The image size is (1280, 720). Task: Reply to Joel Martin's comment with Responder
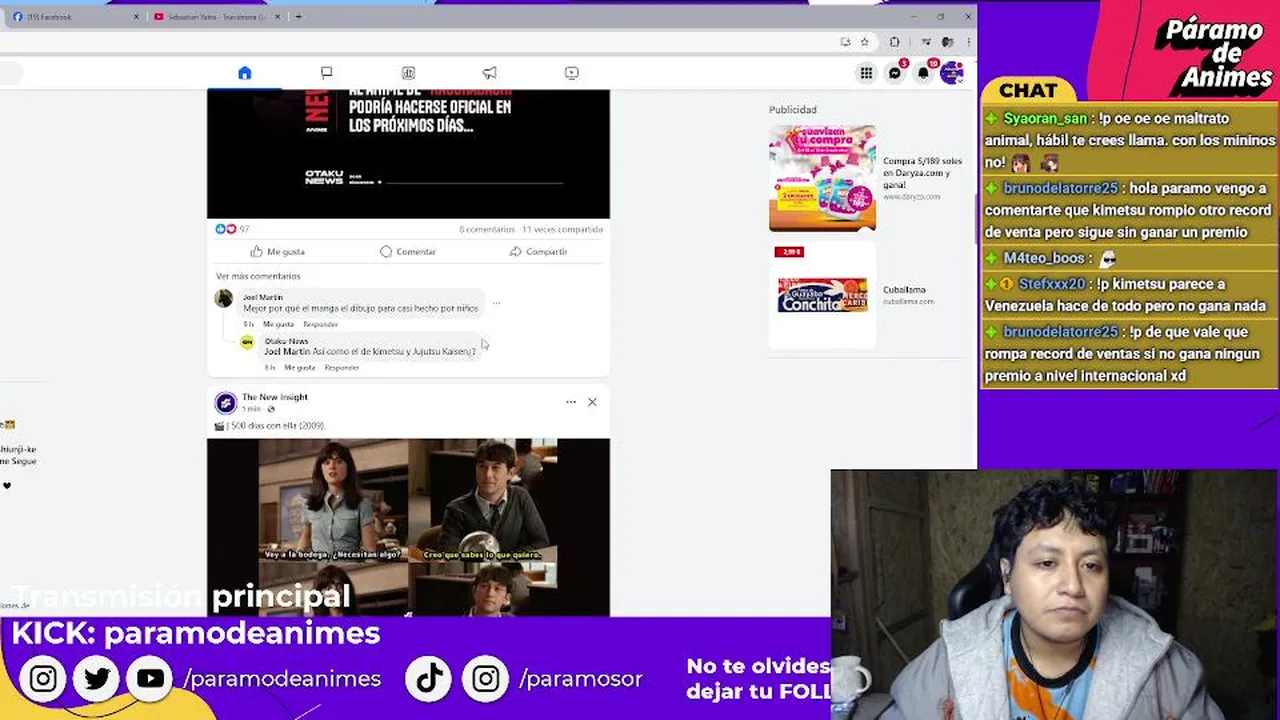(x=321, y=324)
